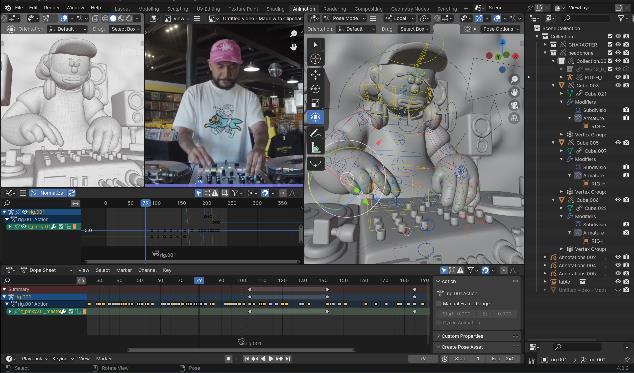Image resolution: width=634 pixels, height=373 pixels.
Task: Toggle the blue overlays button in the right viewport header
Action: click(497, 18)
